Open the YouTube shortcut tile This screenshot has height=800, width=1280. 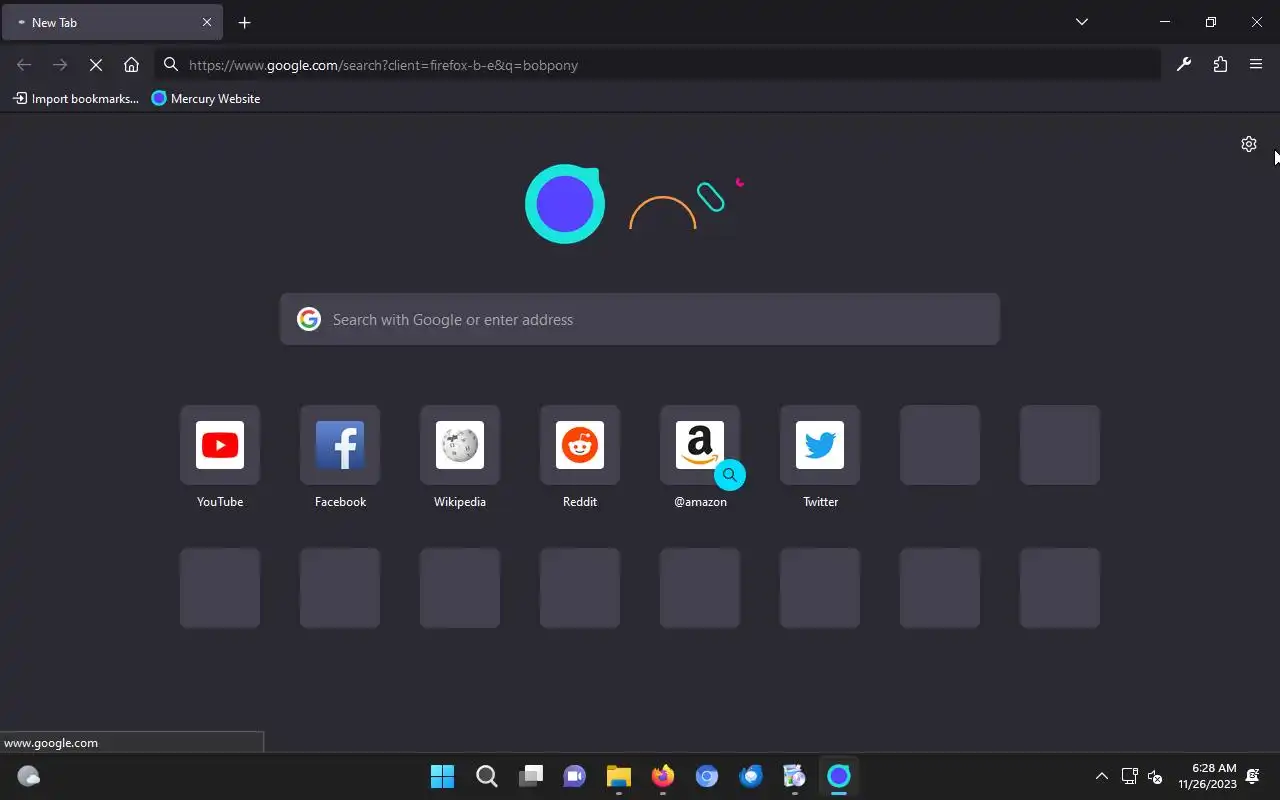(x=220, y=445)
